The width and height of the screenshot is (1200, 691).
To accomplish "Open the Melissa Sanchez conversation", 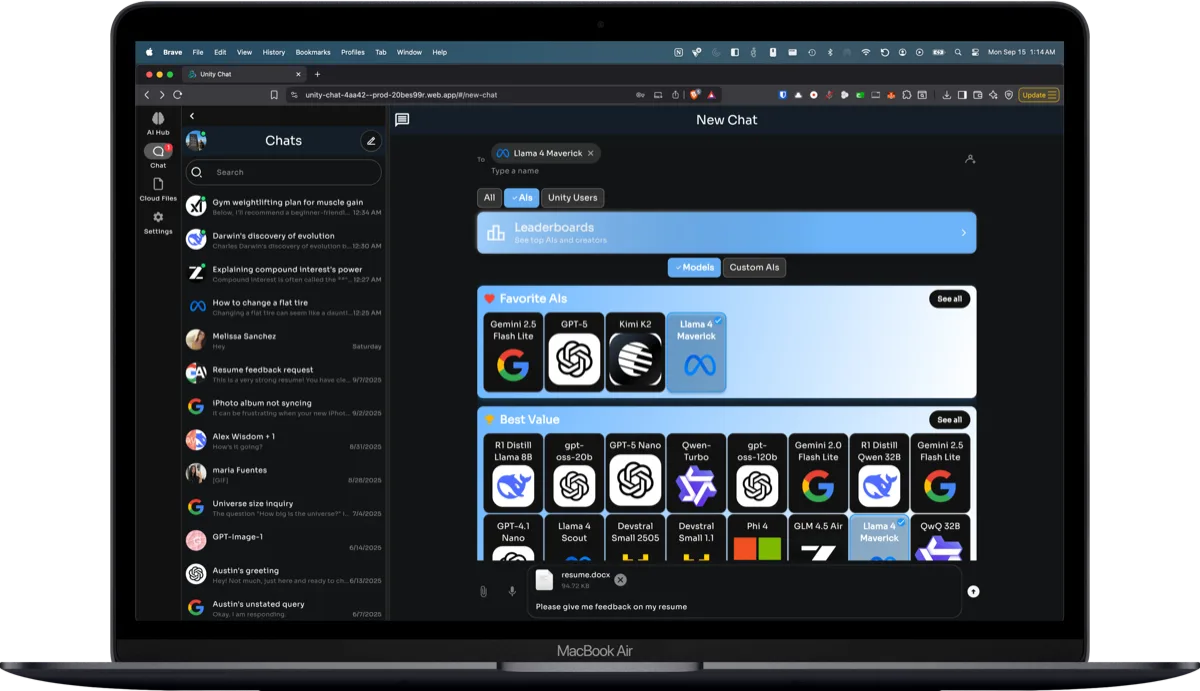I will coord(284,341).
